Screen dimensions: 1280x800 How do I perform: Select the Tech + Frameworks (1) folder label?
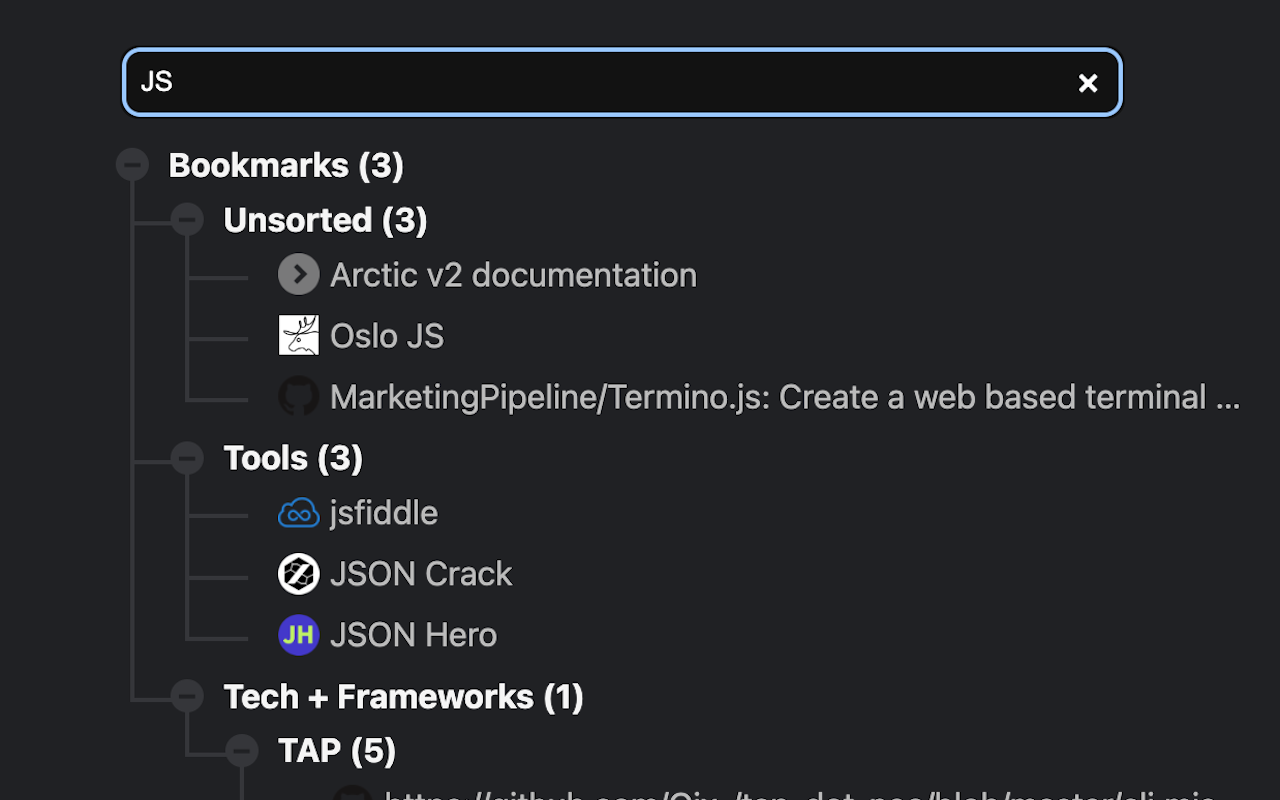403,696
